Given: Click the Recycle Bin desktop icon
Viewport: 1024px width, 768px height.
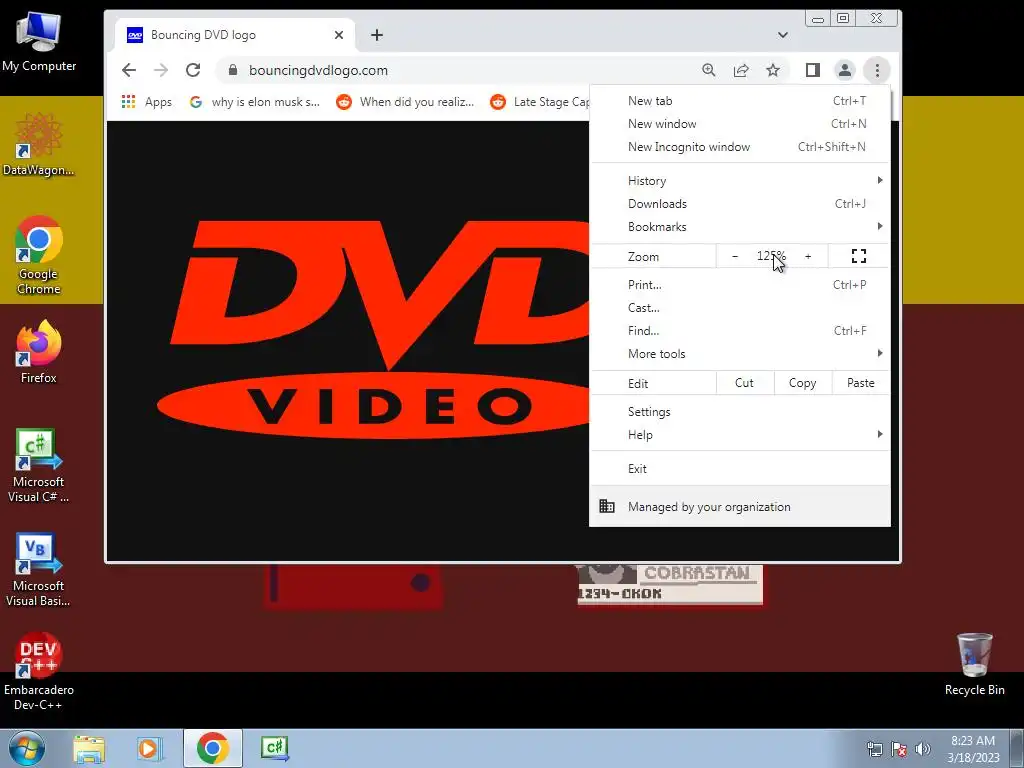Looking at the screenshot, I should tap(974, 664).
